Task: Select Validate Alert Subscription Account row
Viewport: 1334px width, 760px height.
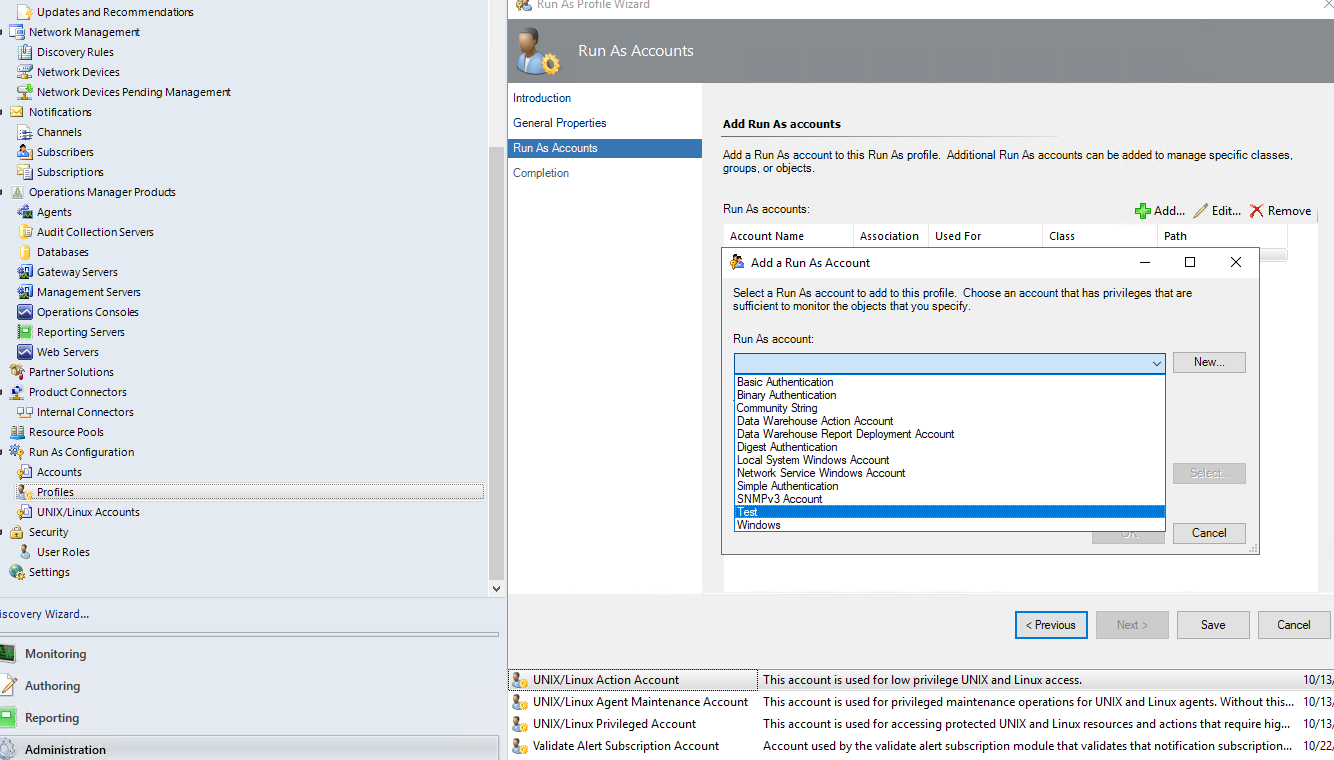Action: point(921,746)
